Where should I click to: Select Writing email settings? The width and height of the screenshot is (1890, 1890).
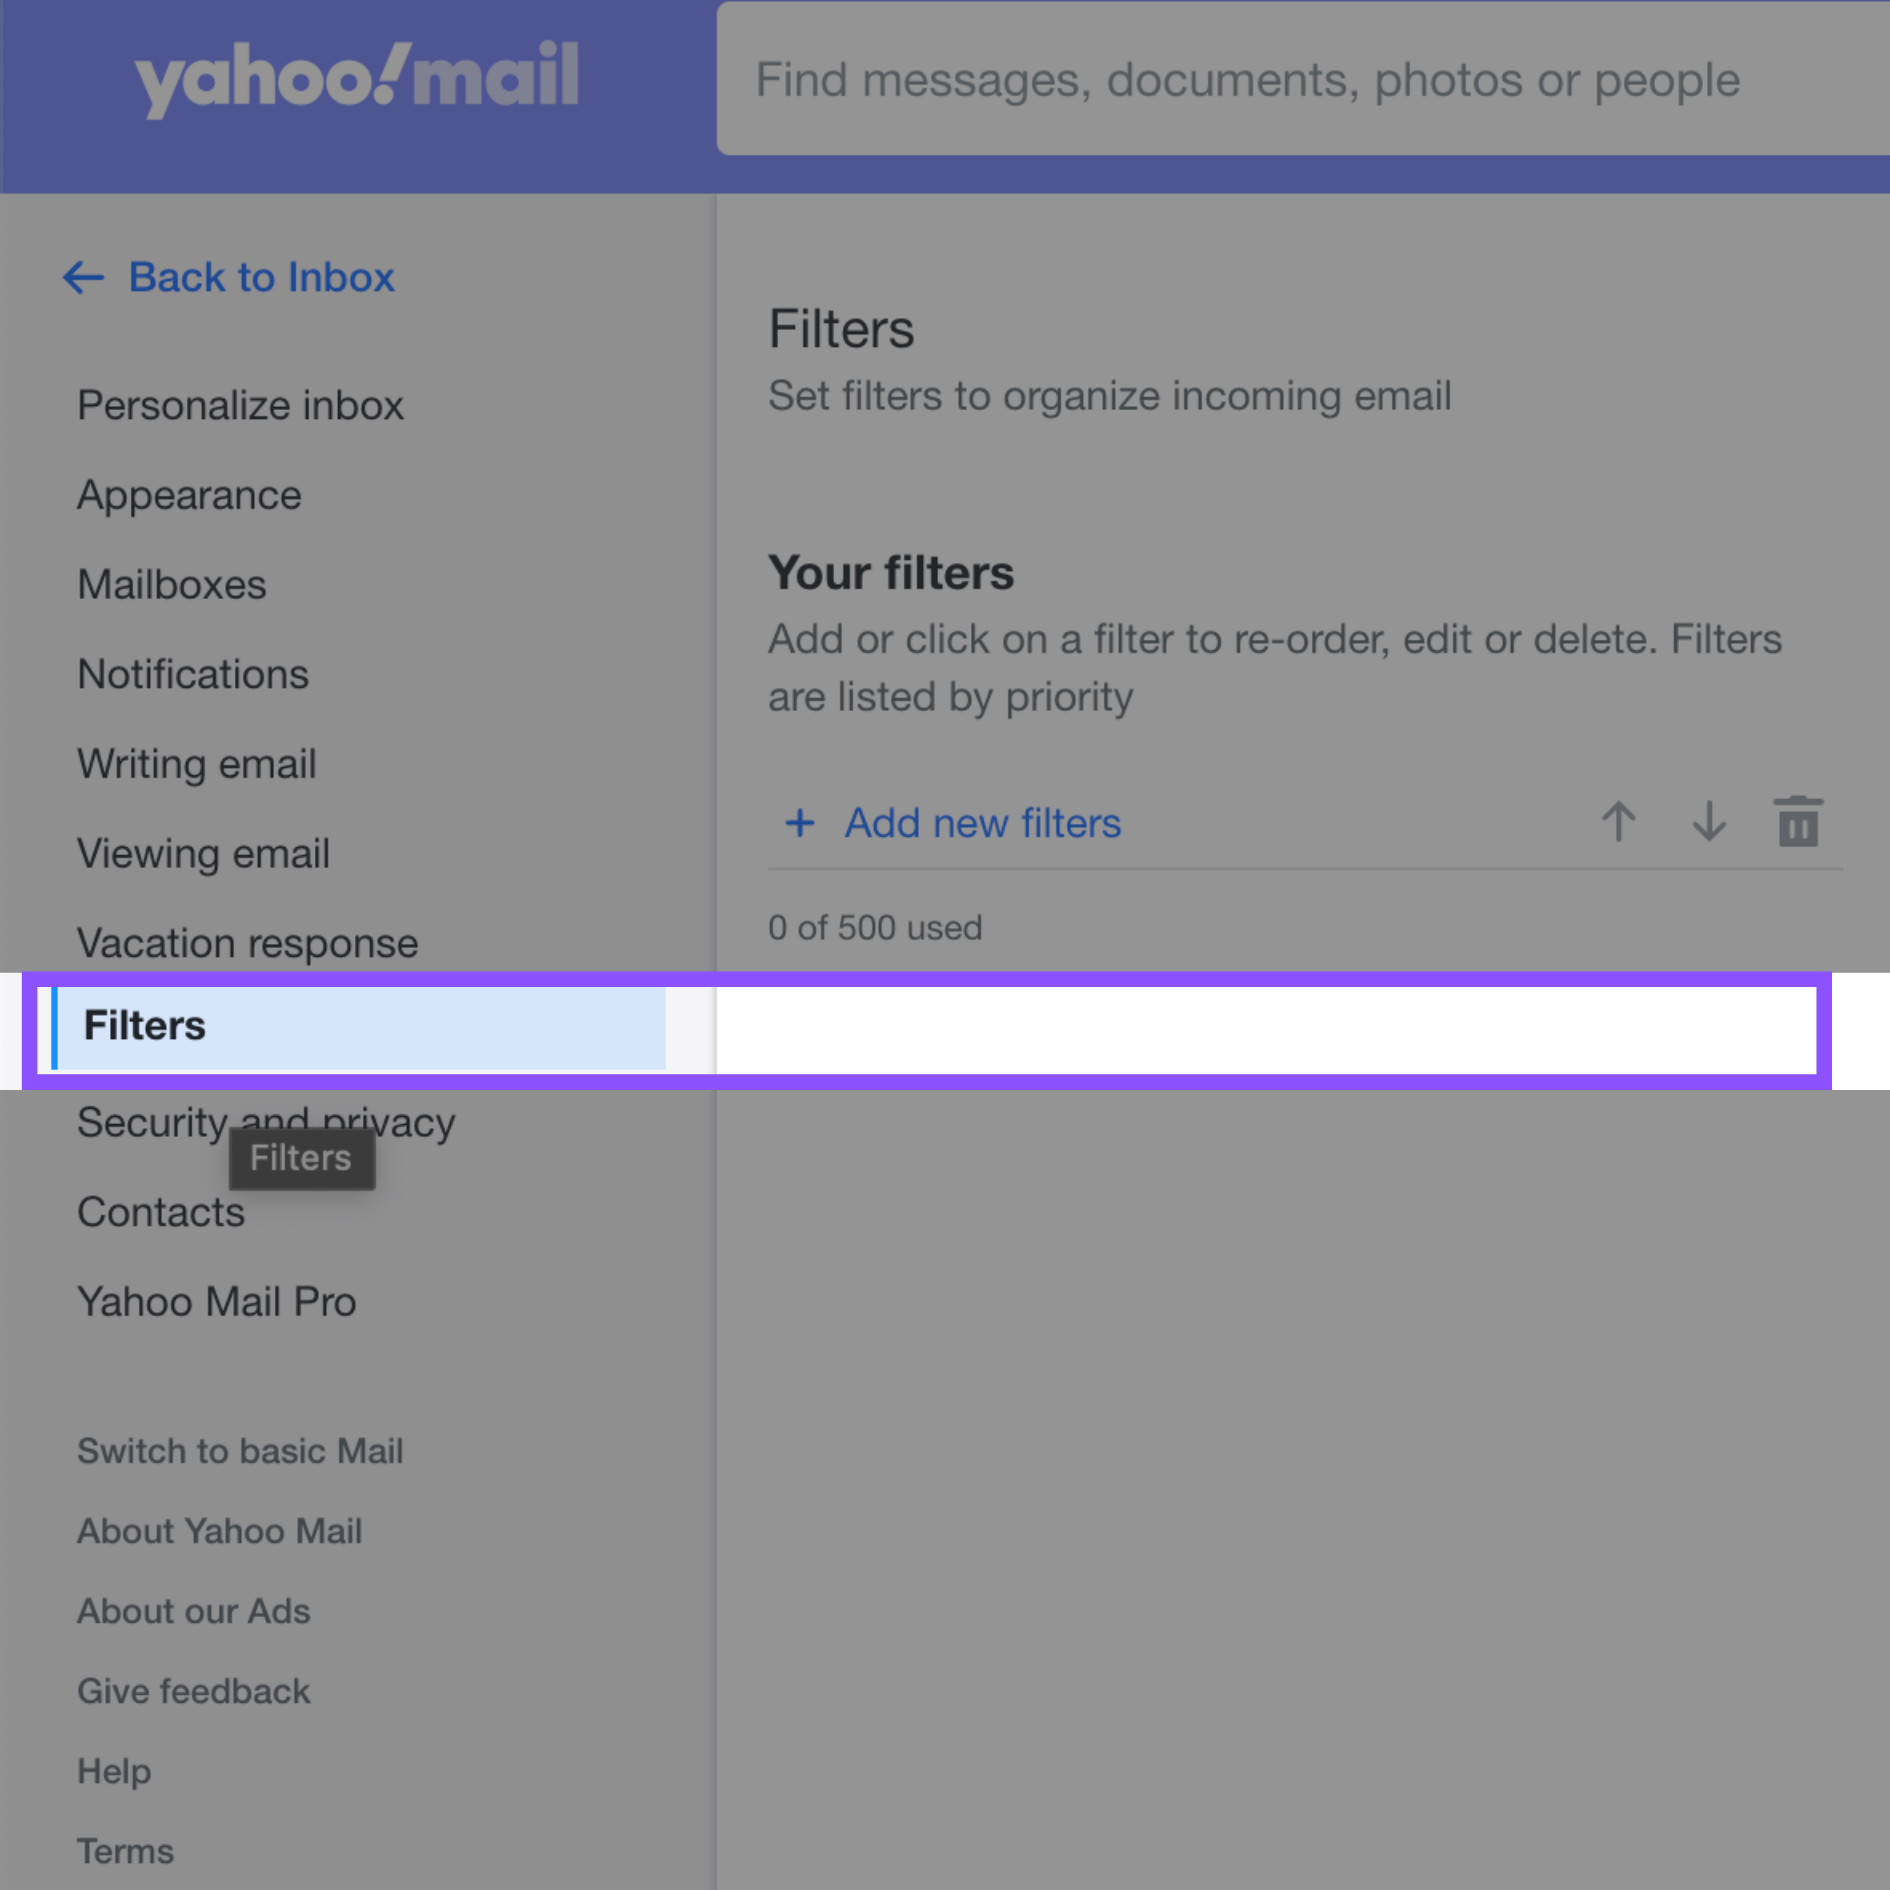click(x=197, y=765)
